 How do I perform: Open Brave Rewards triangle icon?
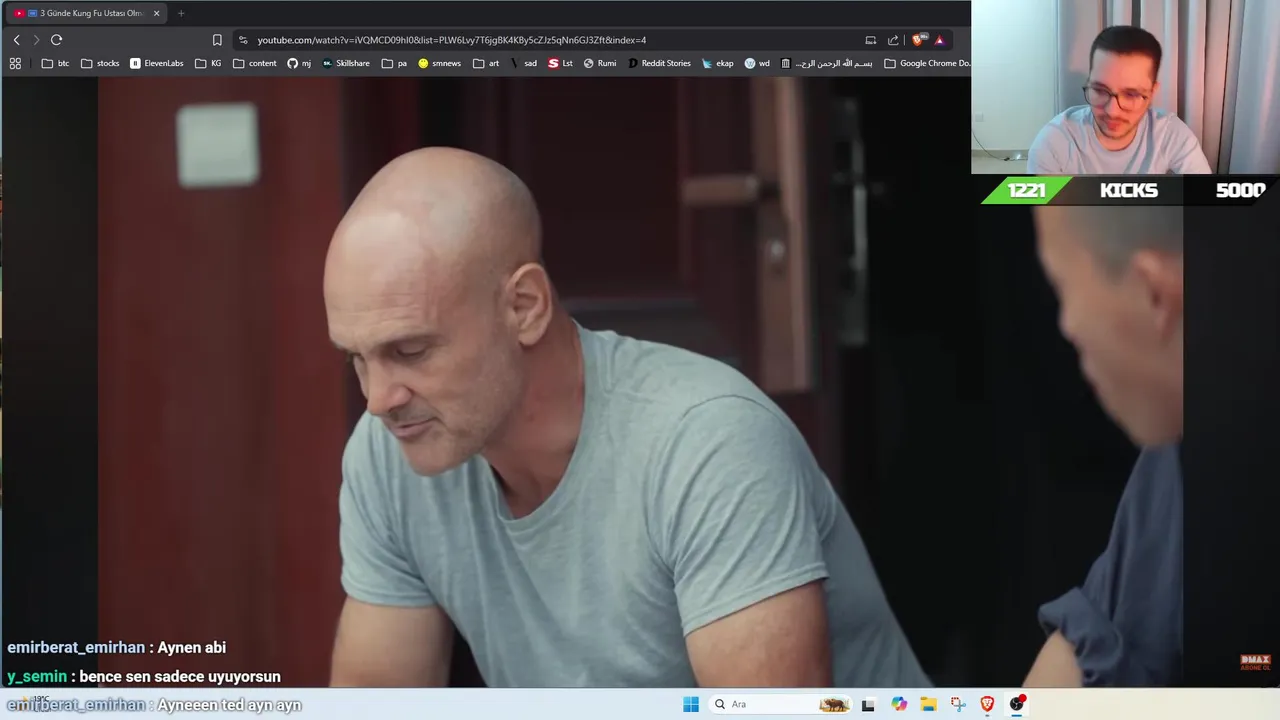point(939,40)
